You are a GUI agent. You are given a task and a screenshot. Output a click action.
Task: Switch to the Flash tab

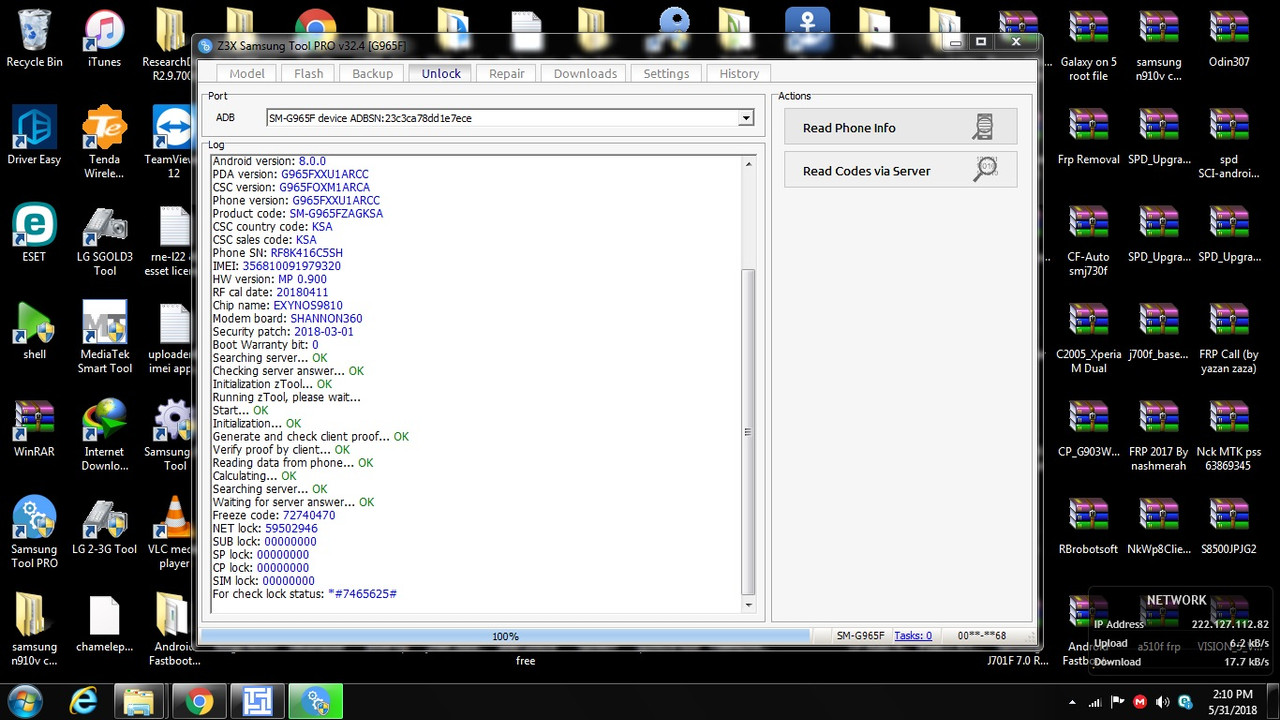pos(309,73)
